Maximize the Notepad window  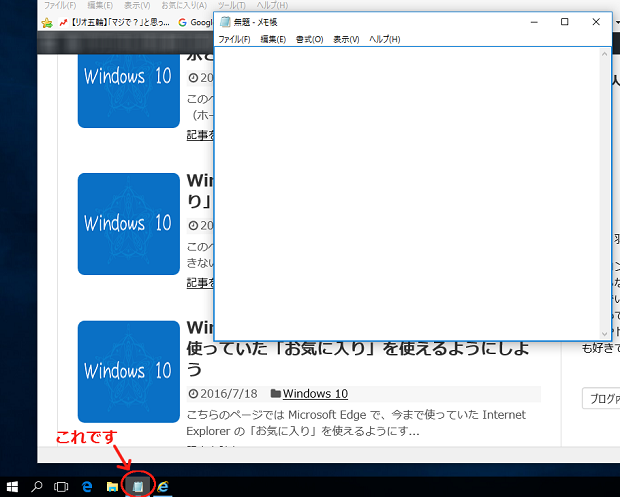pos(565,22)
